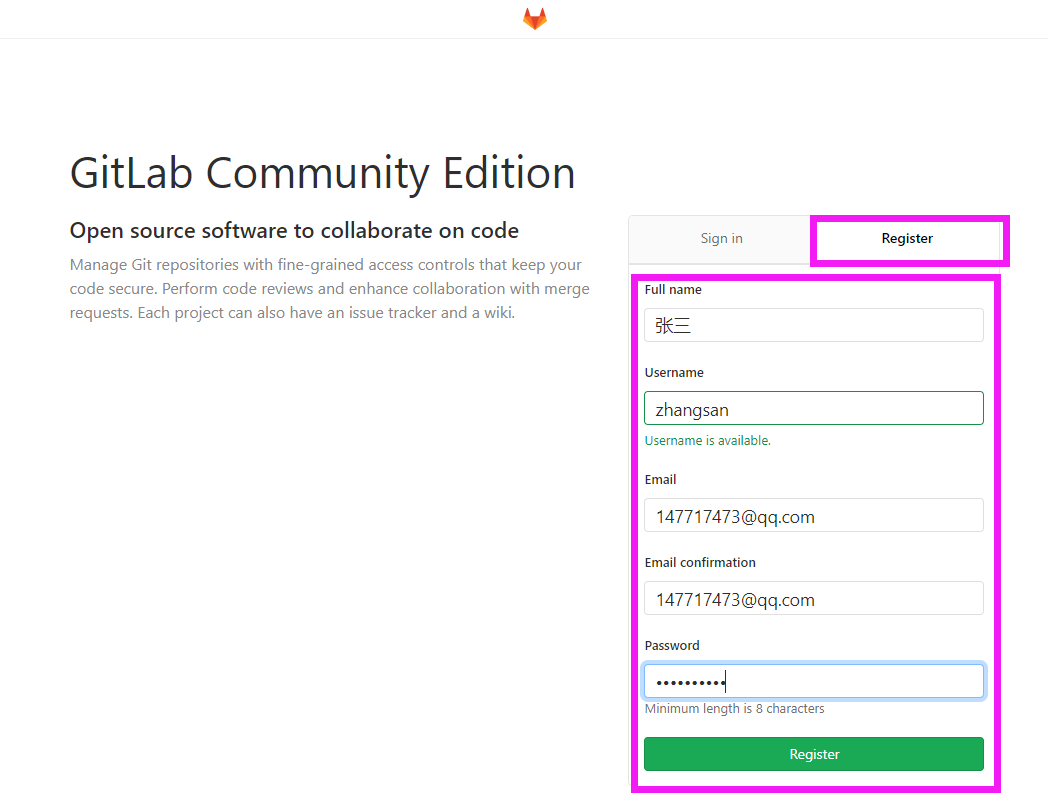The width and height of the screenshot is (1048, 808).
Task: Focus the Full name input field
Action: click(813, 325)
